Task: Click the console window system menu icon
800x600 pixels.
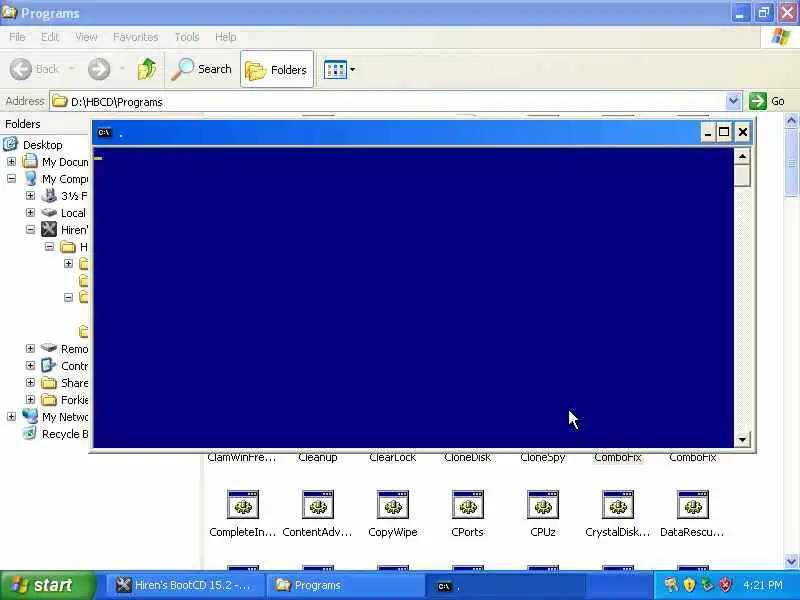Action: pyautogui.click(x=105, y=133)
